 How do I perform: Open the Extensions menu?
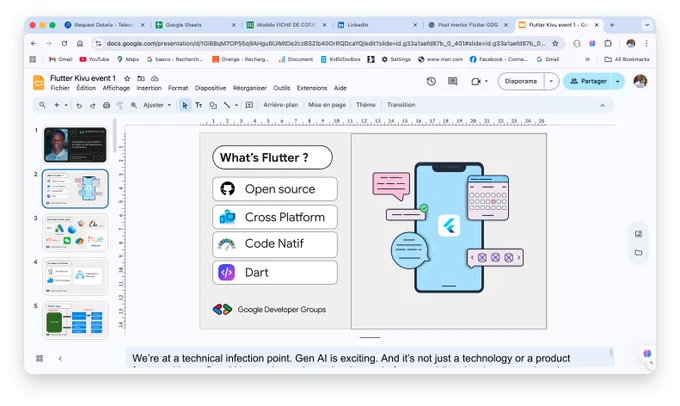pos(312,88)
